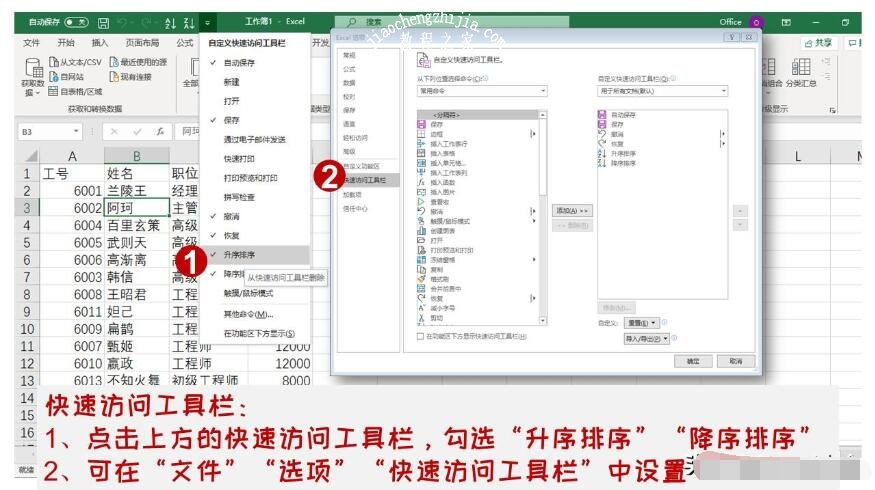Toggle 升序排序 in the quick access menu
The width and height of the screenshot is (875, 490).
[x=256, y=254]
